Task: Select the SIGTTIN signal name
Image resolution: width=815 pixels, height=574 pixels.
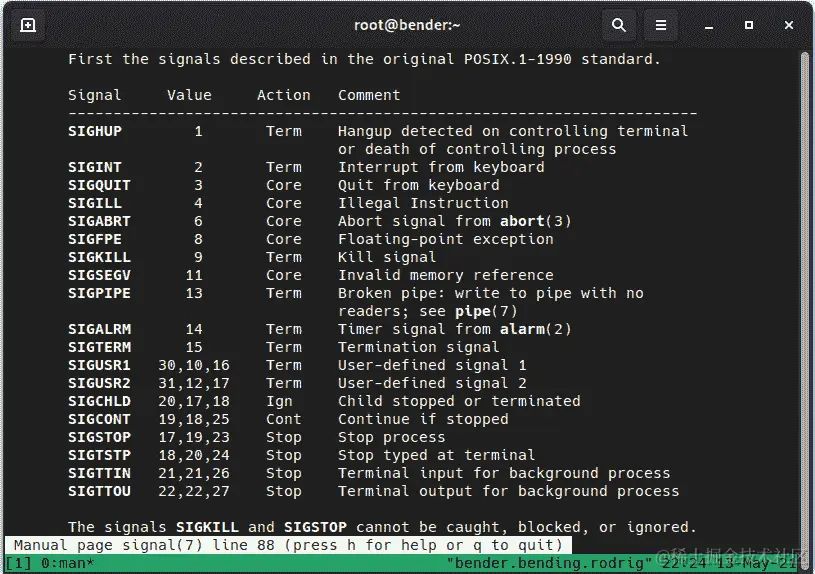Action: 99,473
